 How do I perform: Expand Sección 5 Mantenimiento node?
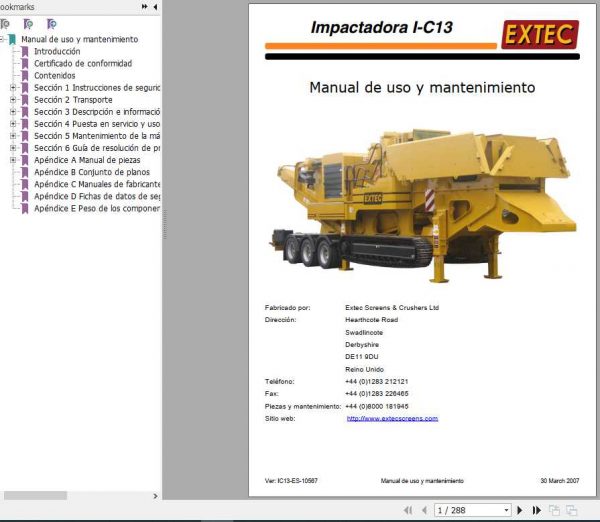(13, 136)
